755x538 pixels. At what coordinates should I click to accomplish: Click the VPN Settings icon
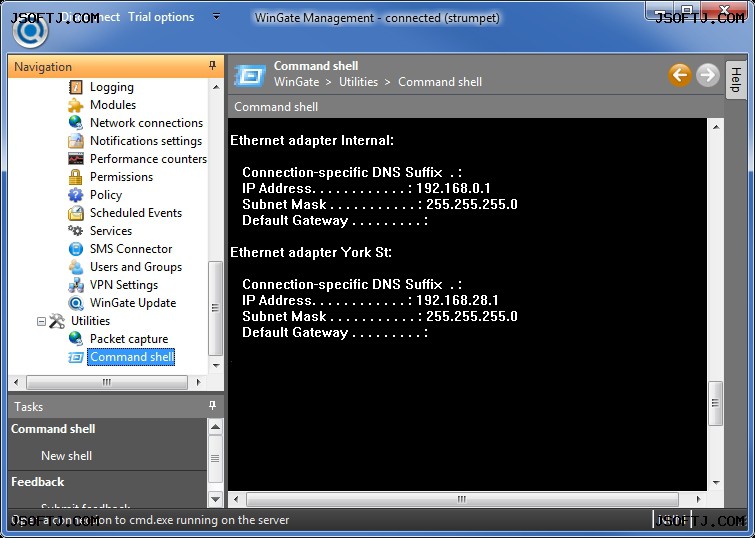point(76,285)
